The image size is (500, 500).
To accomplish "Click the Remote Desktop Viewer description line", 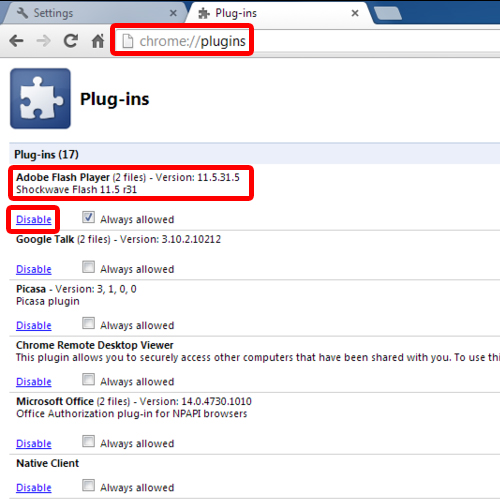I will [258, 357].
